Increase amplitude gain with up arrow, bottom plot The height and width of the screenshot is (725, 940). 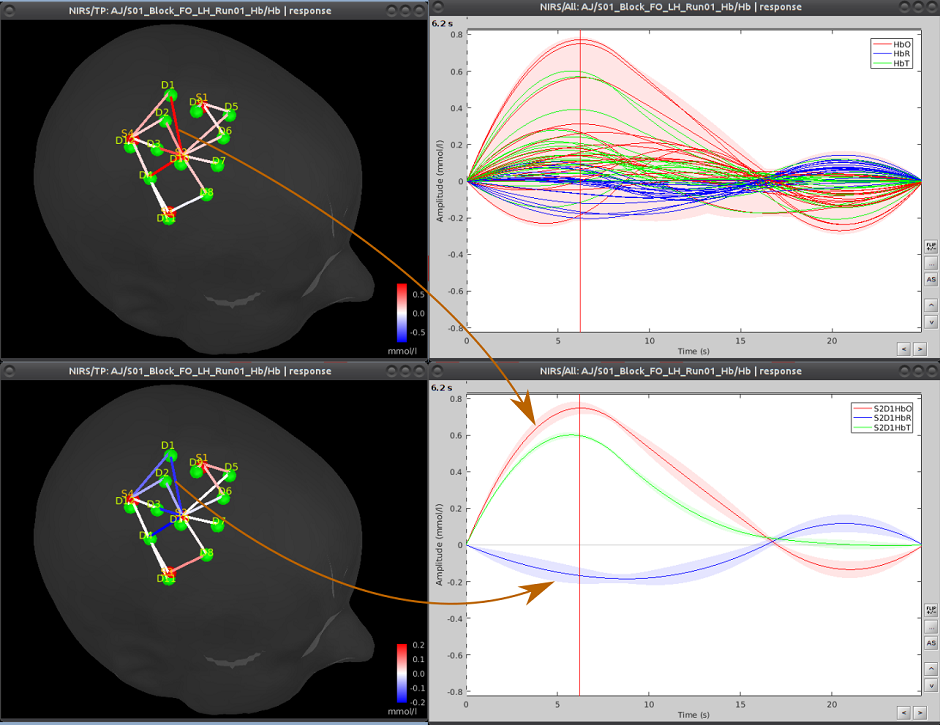pos(930,669)
